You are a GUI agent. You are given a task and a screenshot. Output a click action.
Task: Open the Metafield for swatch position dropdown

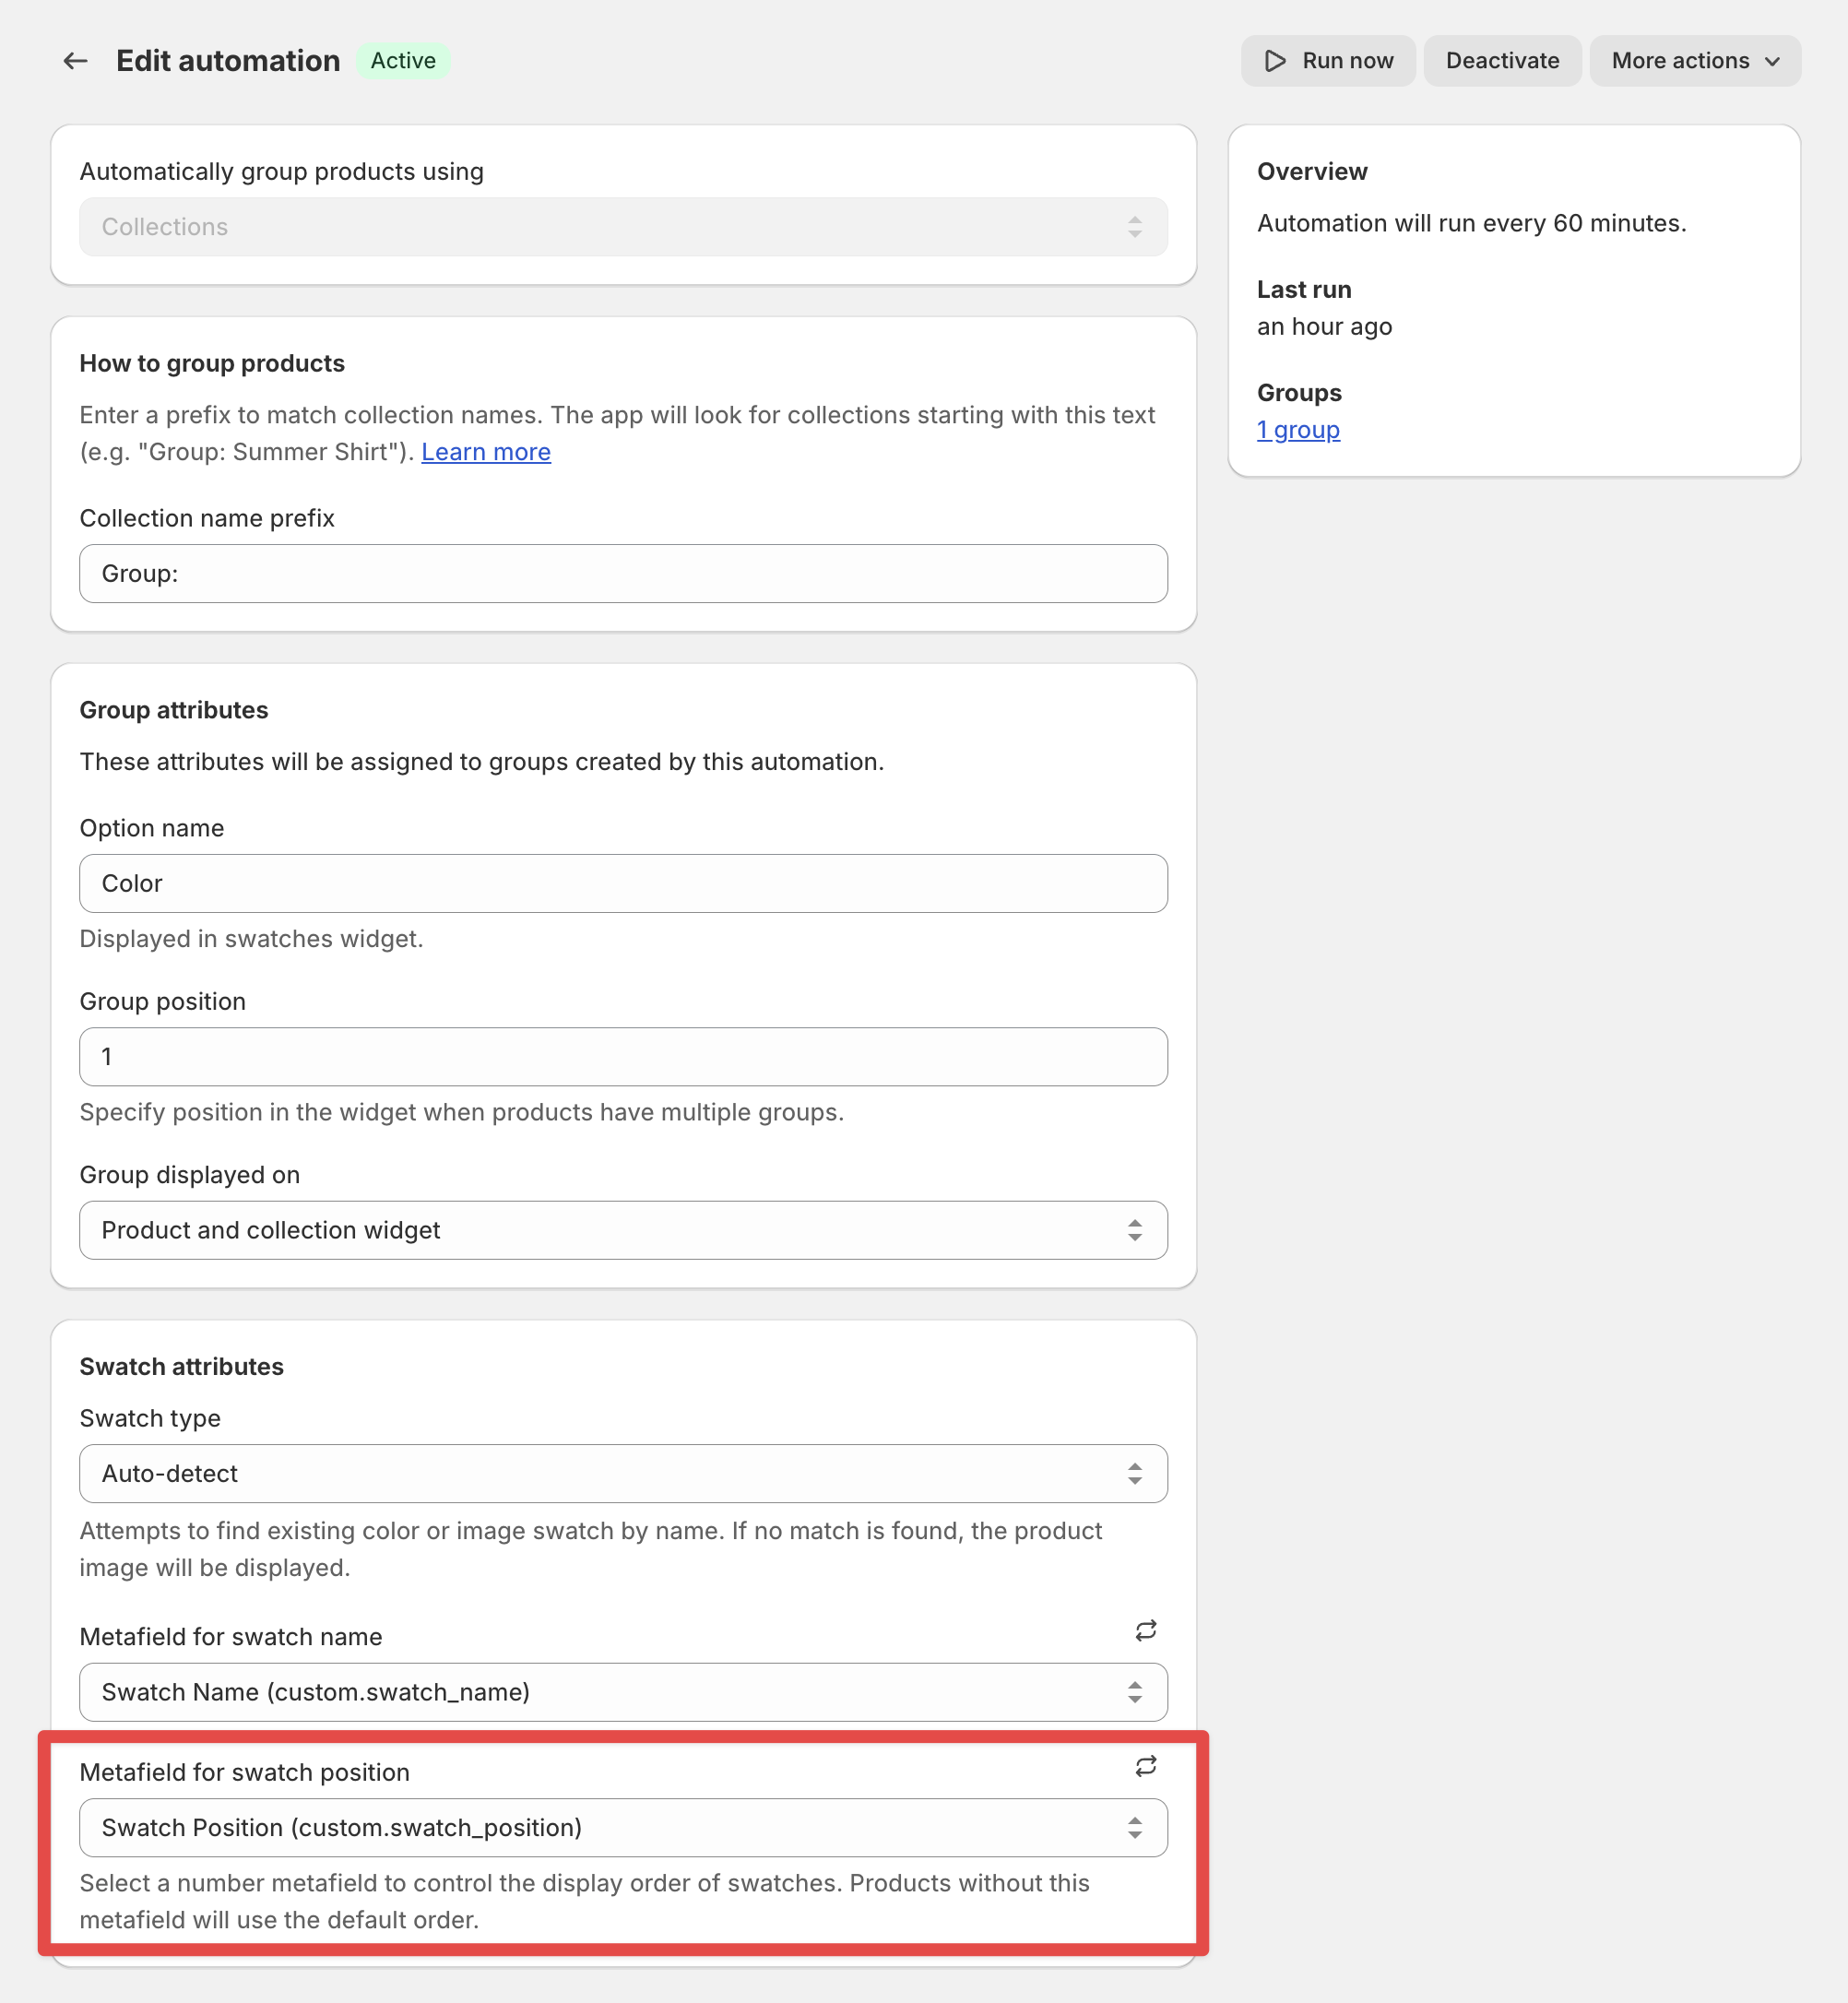point(600,1827)
